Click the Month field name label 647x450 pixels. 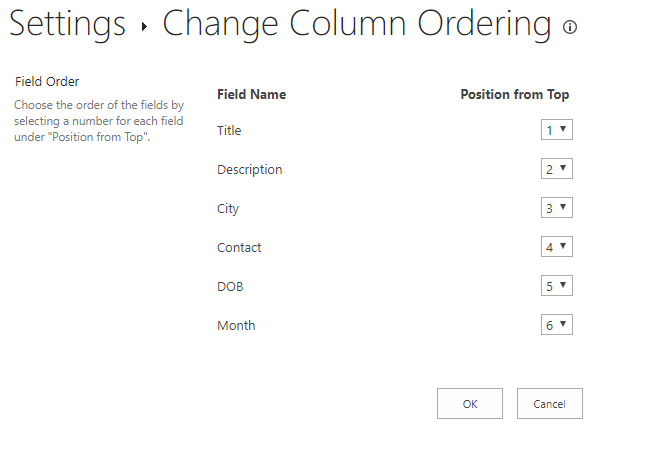point(236,325)
